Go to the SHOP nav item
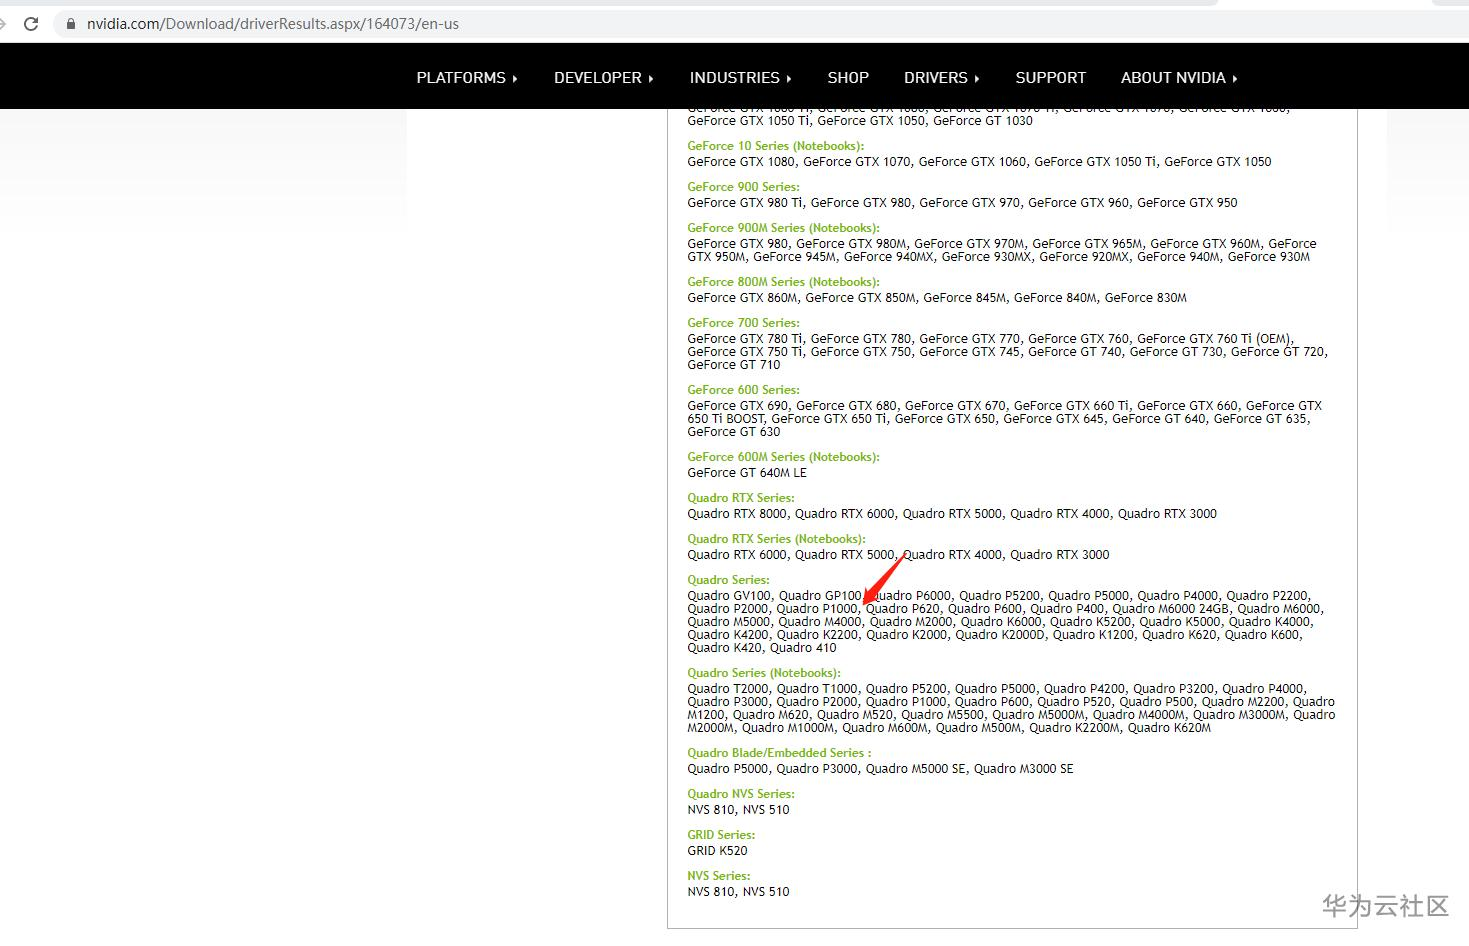 848,78
